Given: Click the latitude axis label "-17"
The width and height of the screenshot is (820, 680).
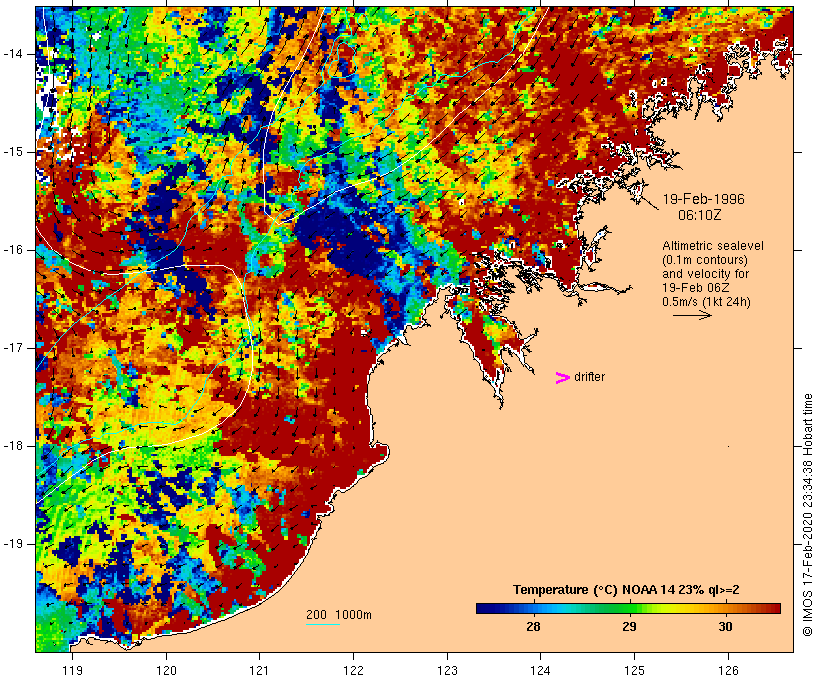Looking at the screenshot, I should [12, 348].
